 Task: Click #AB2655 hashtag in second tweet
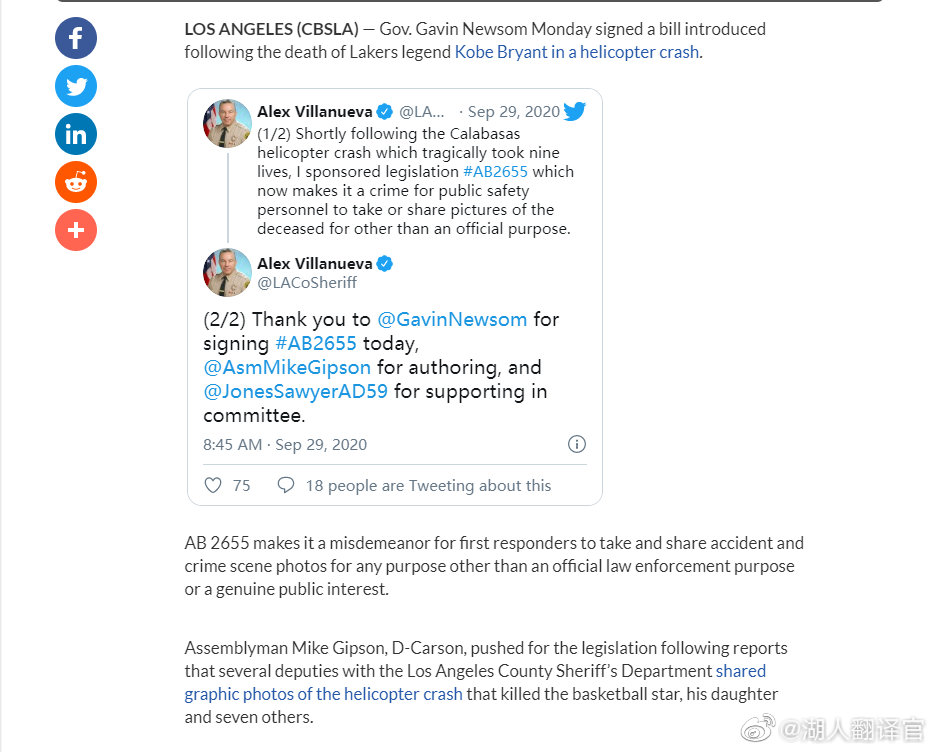[315, 343]
